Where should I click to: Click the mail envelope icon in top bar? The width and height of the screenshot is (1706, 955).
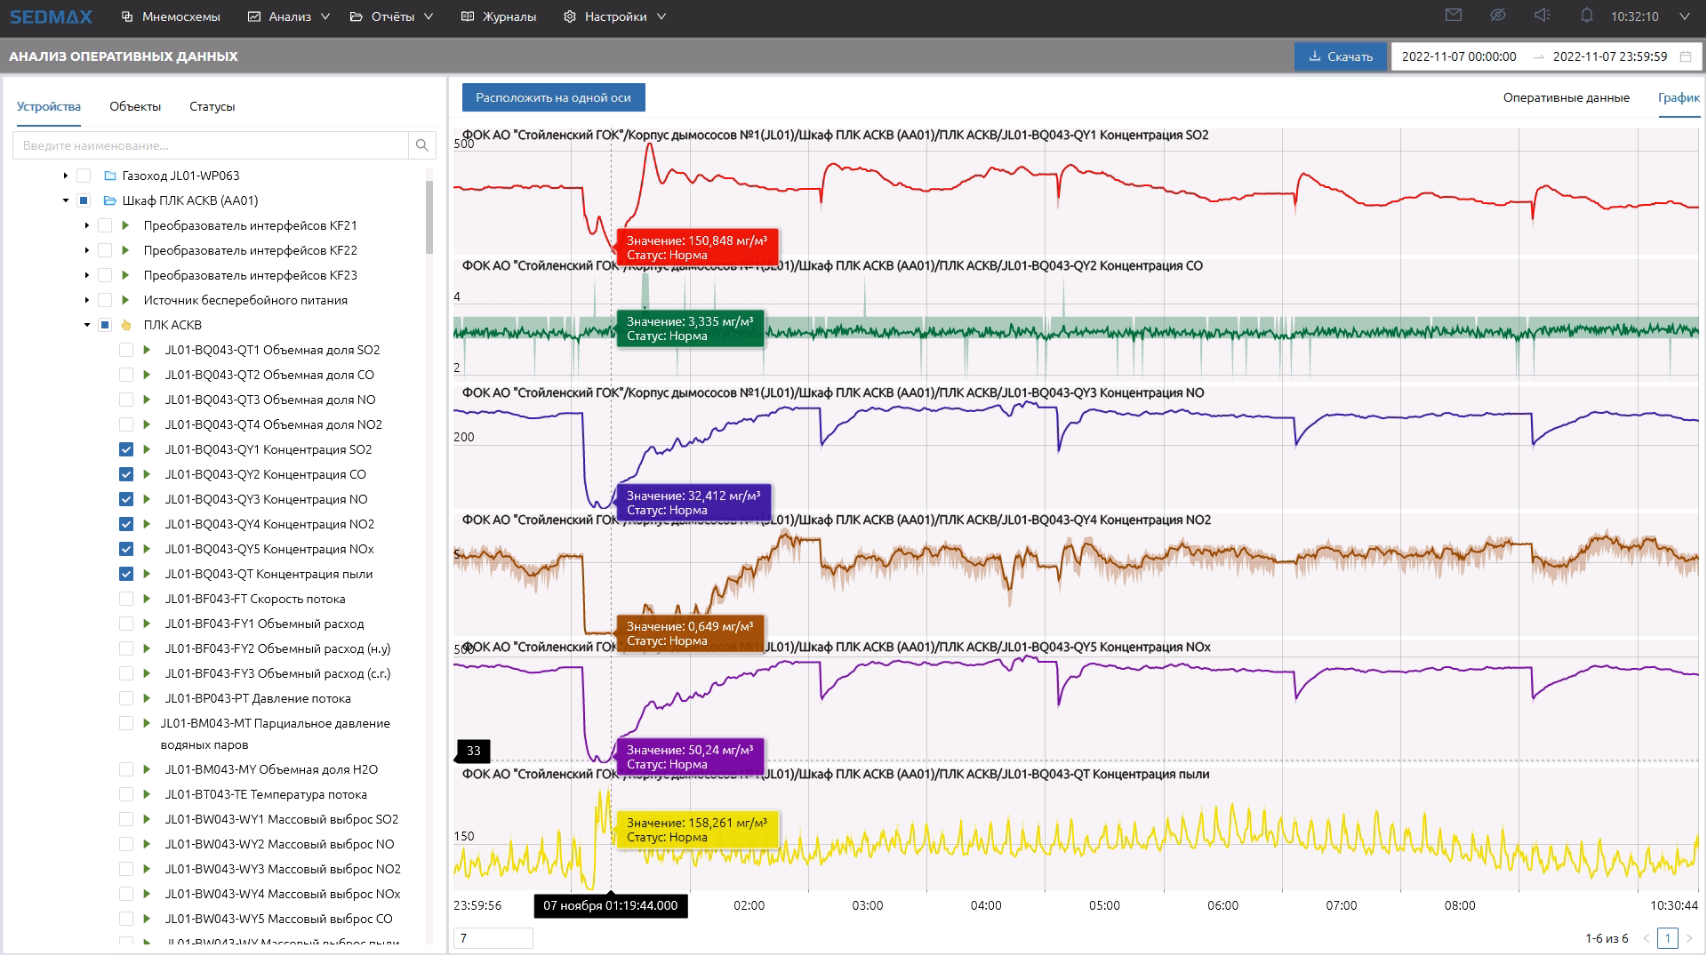pyautogui.click(x=1453, y=15)
